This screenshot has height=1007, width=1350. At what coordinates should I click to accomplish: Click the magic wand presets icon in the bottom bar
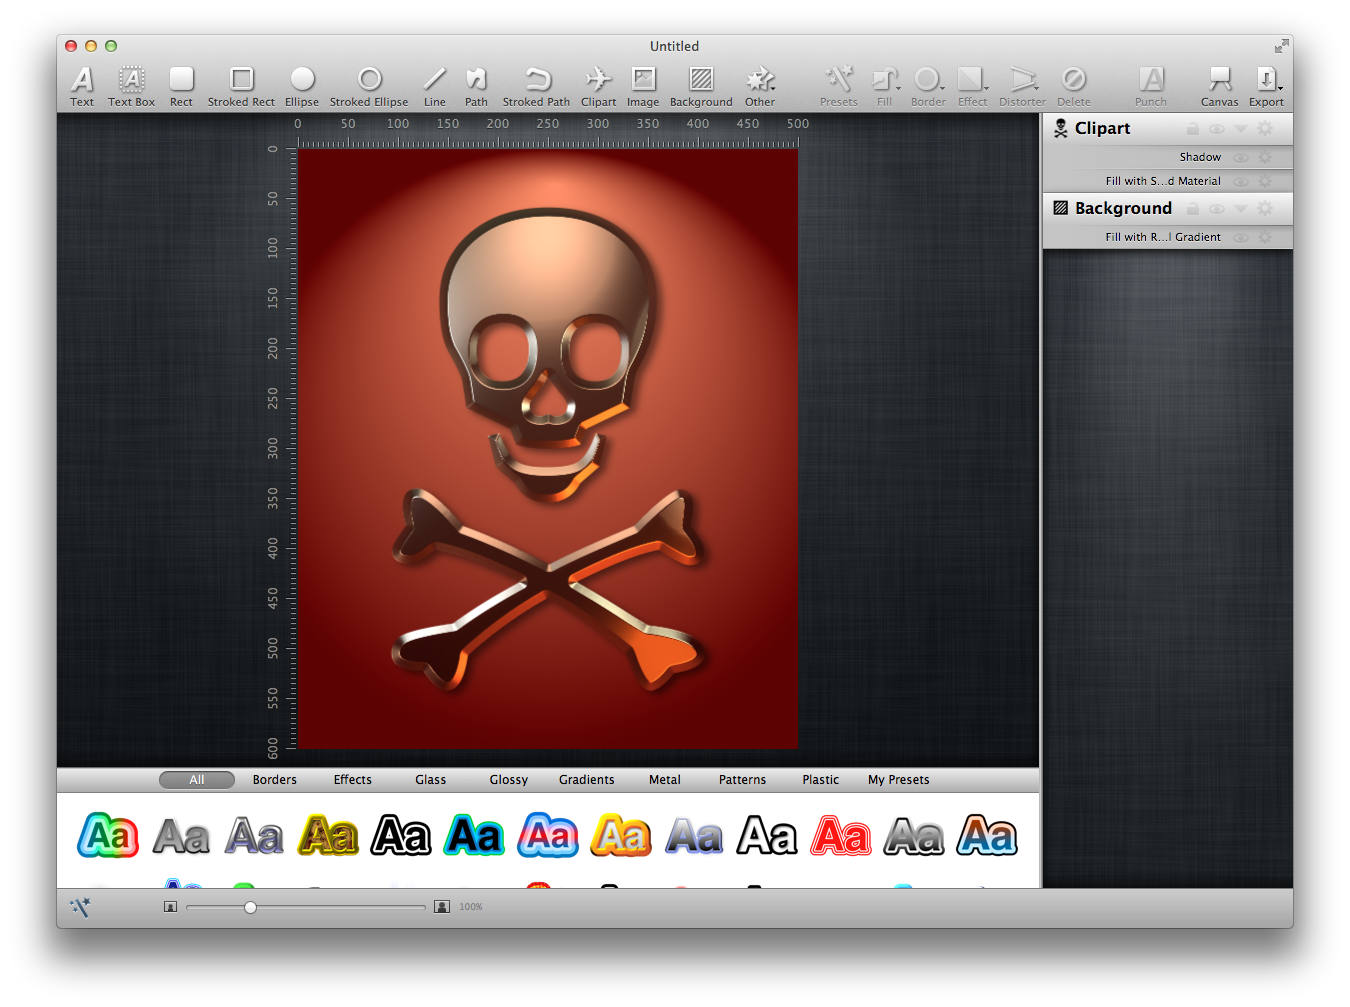click(x=81, y=907)
